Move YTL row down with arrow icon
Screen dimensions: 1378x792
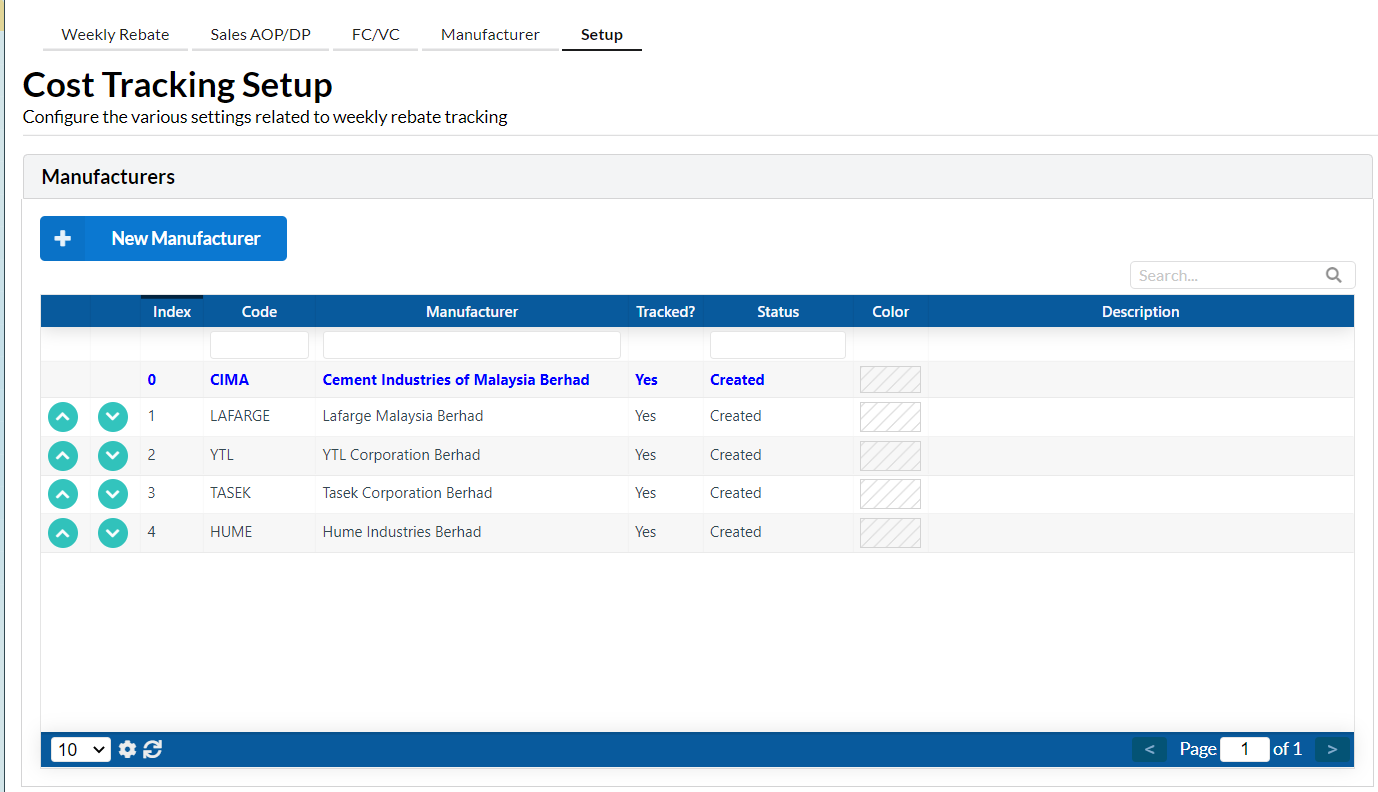(x=113, y=456)
